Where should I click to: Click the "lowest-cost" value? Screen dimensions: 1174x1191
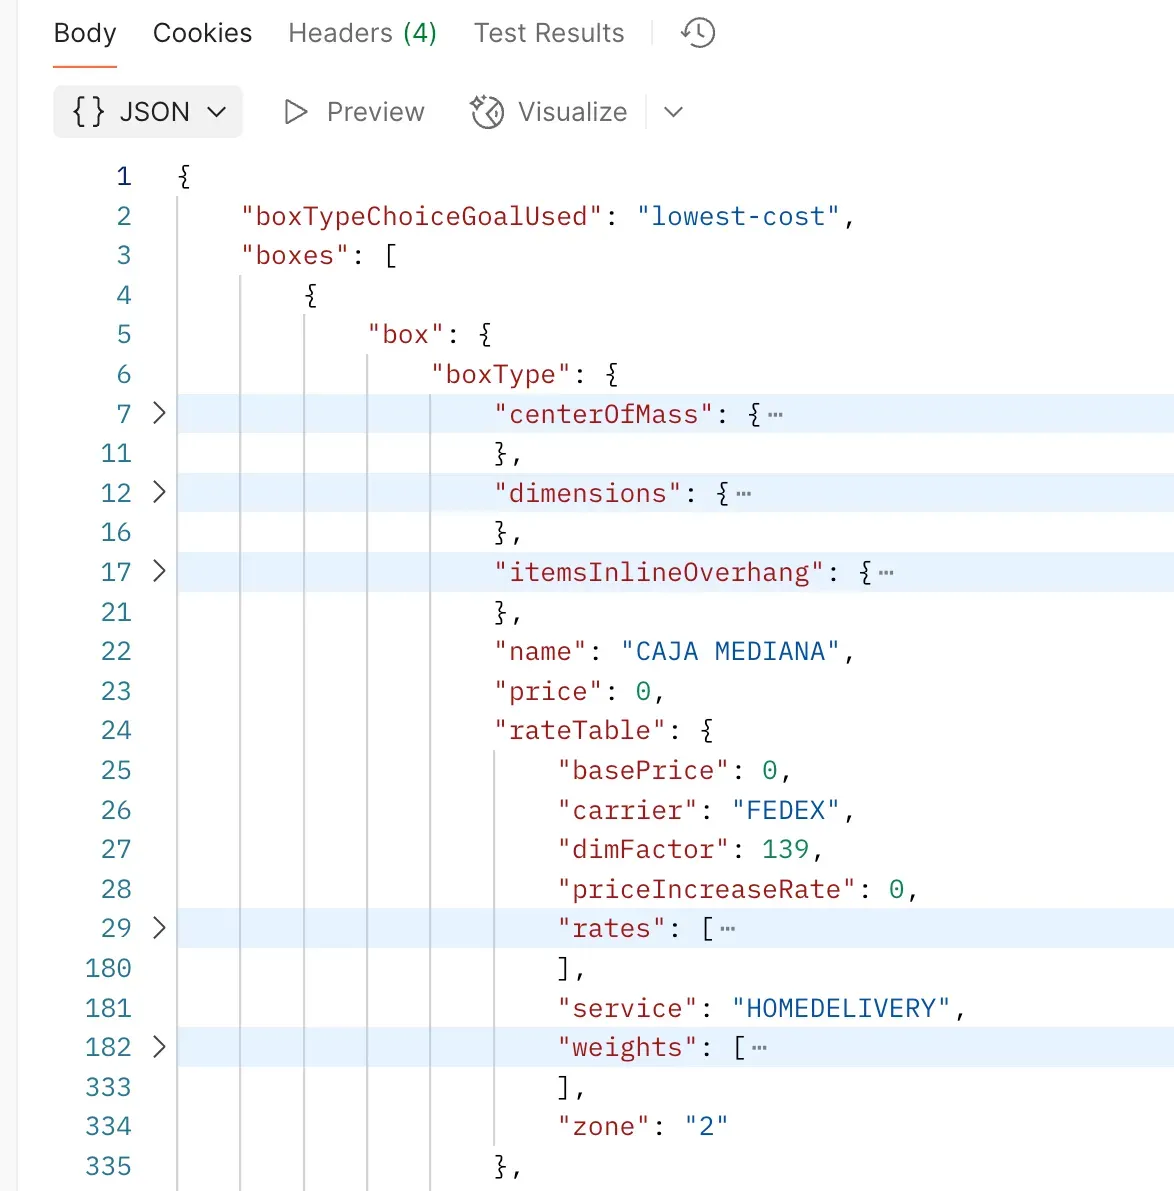[x=738, y=216]
